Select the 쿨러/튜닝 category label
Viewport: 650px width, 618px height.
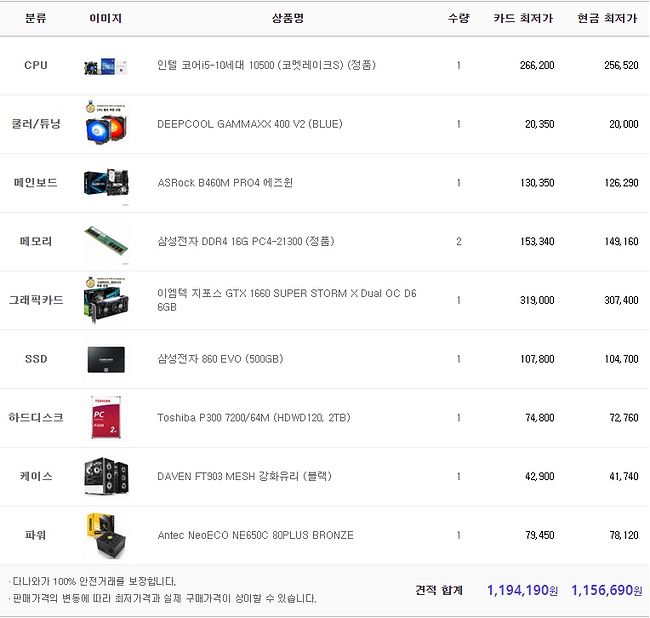pyautogui.click(x=36, y=124)
